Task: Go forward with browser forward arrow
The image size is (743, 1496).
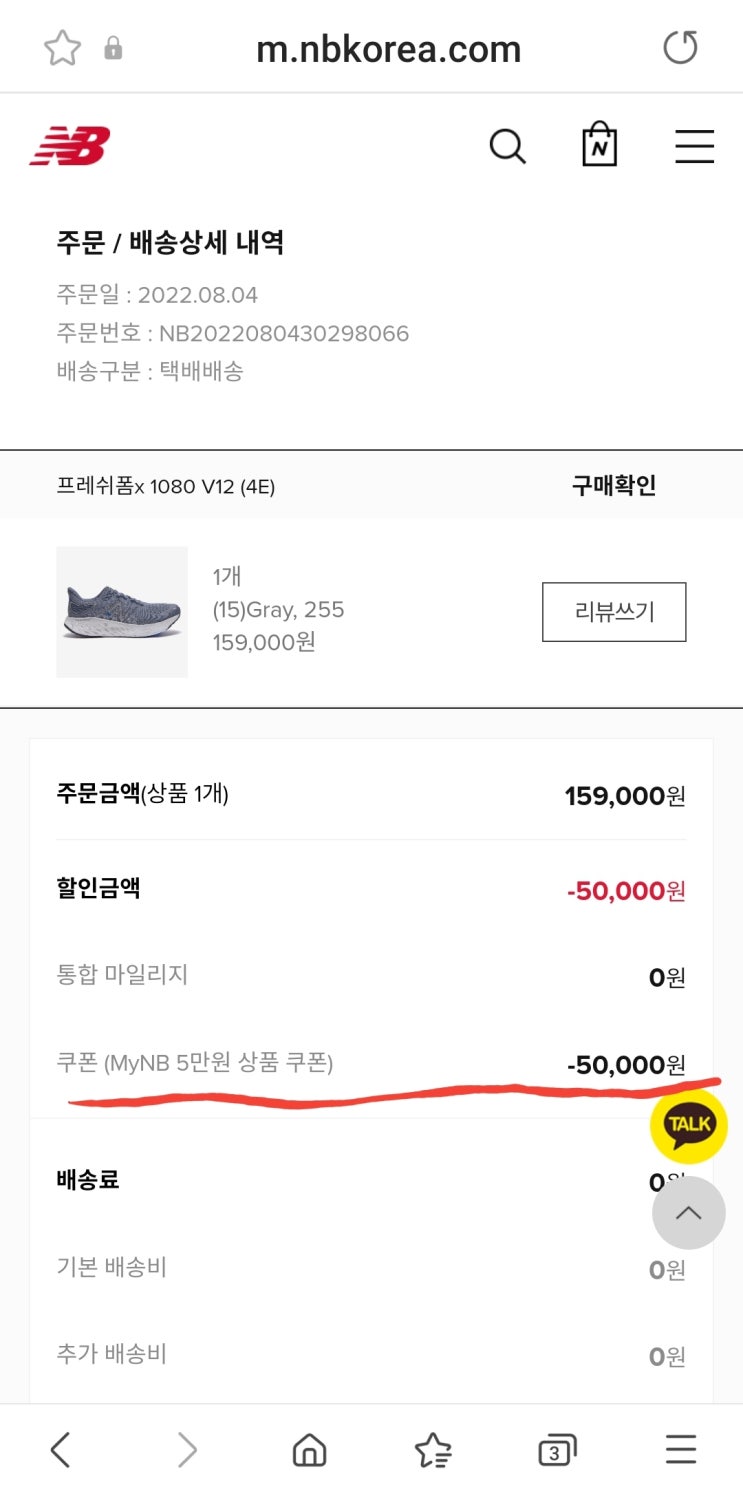Action: 186,1449
